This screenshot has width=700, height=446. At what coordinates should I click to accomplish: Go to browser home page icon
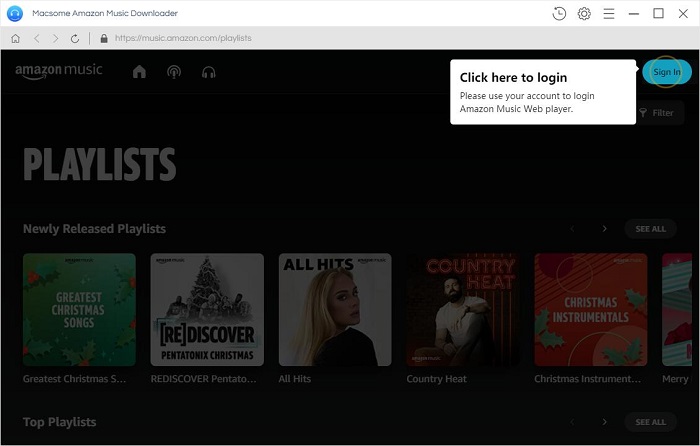click(x=15, y=38)
